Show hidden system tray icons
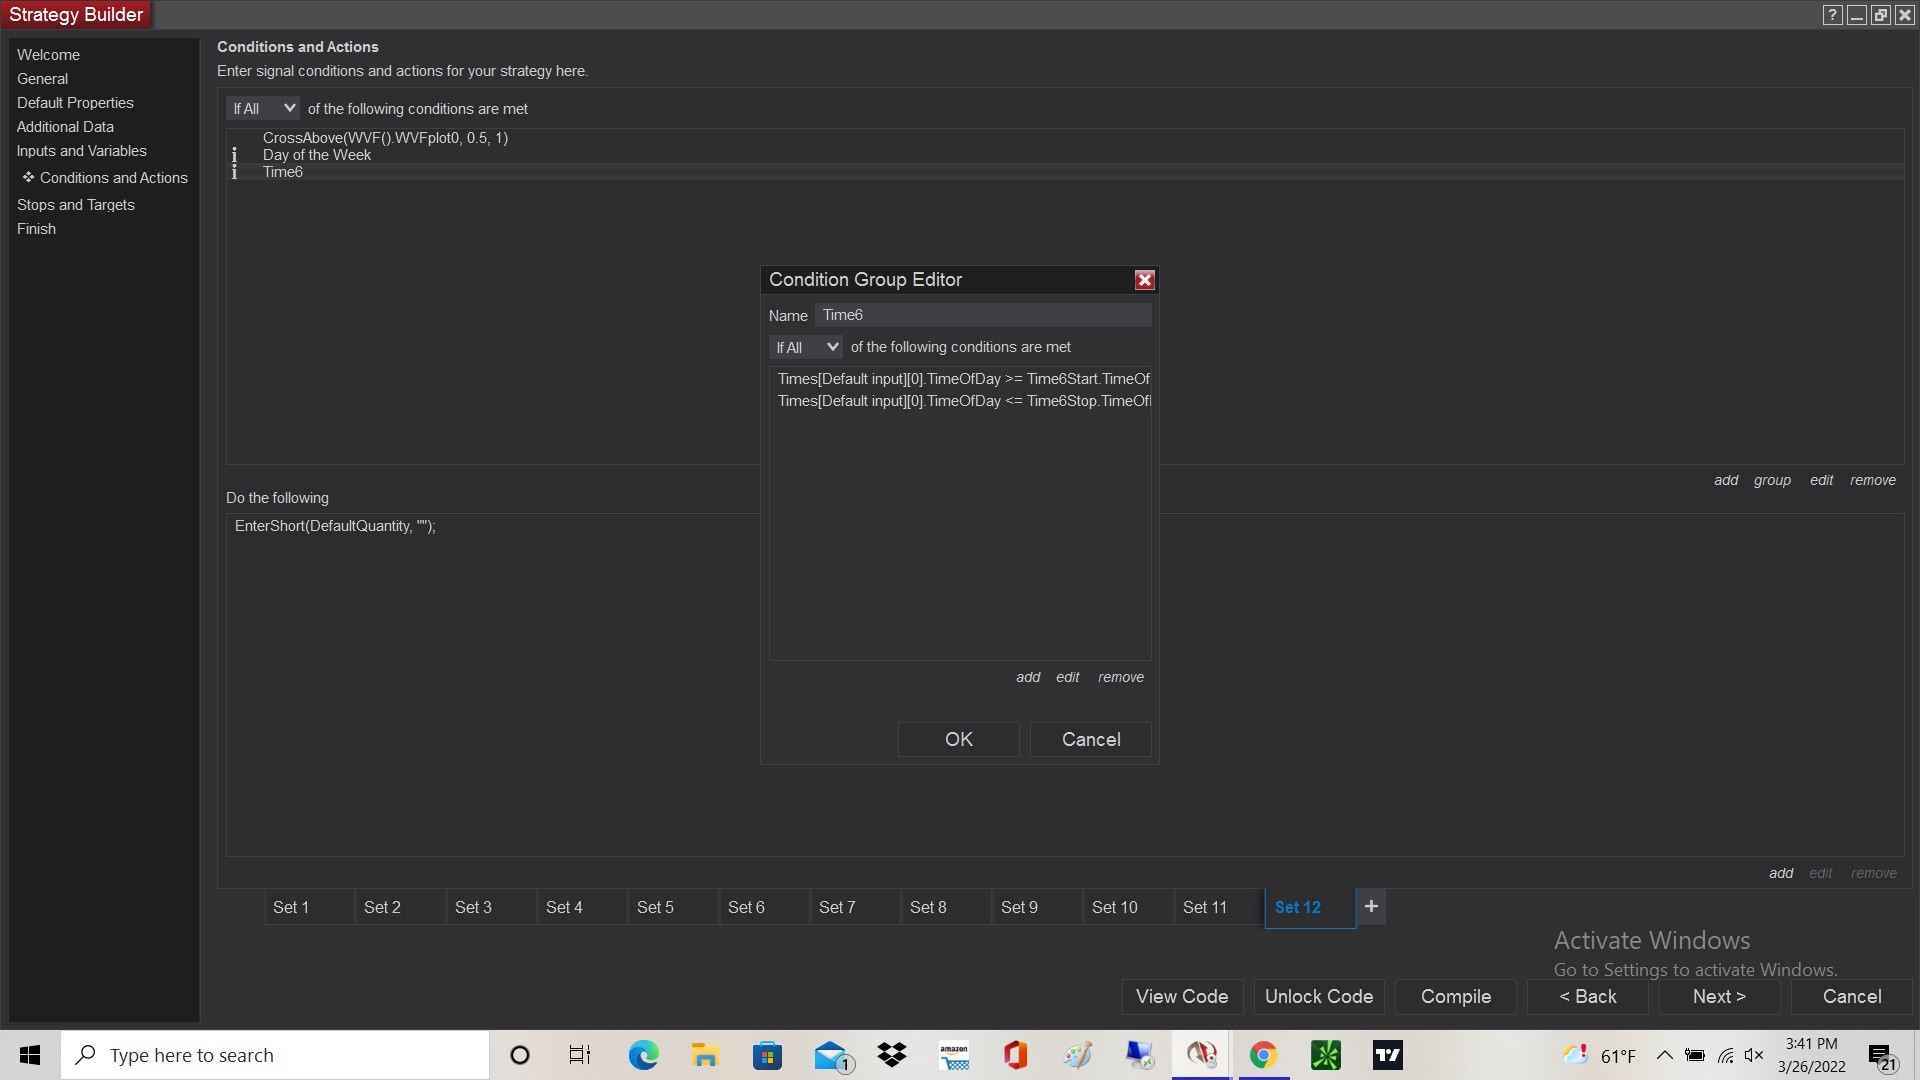 [x=1664, y=1055]
